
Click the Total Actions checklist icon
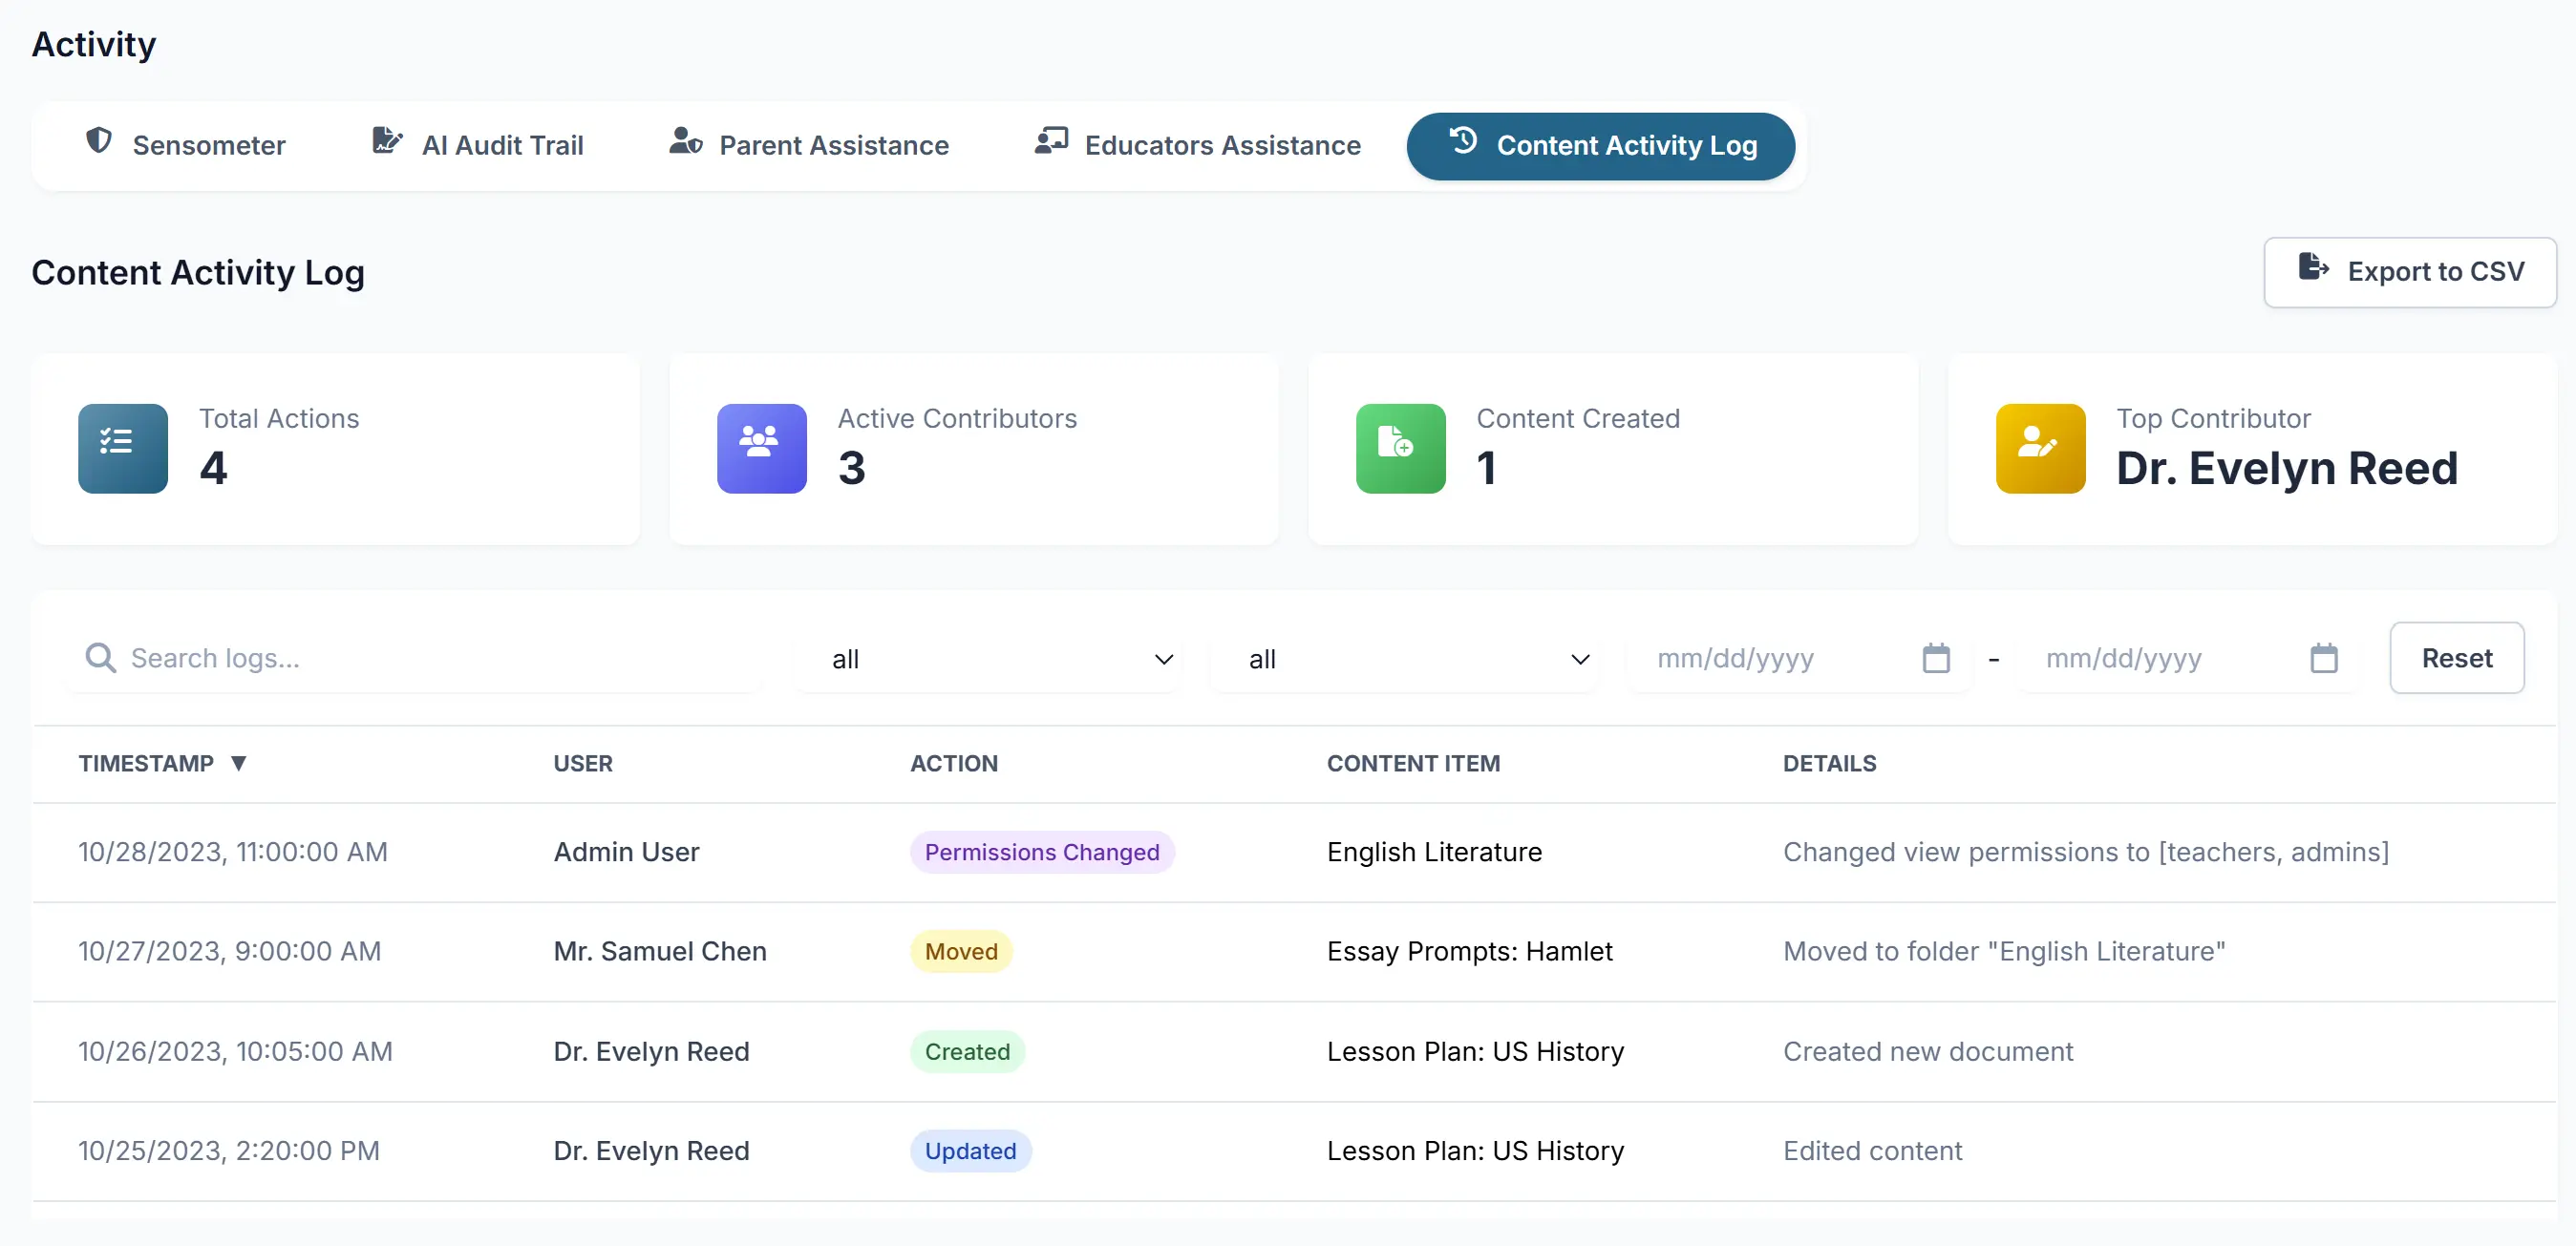(x=121, y=448)
